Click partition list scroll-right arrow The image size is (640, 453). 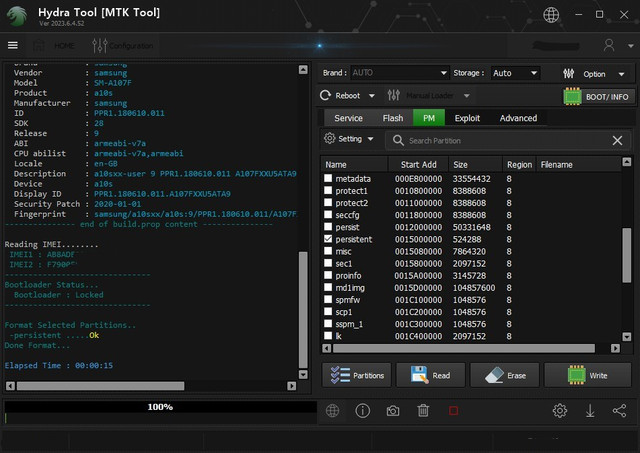coord(615,348)
